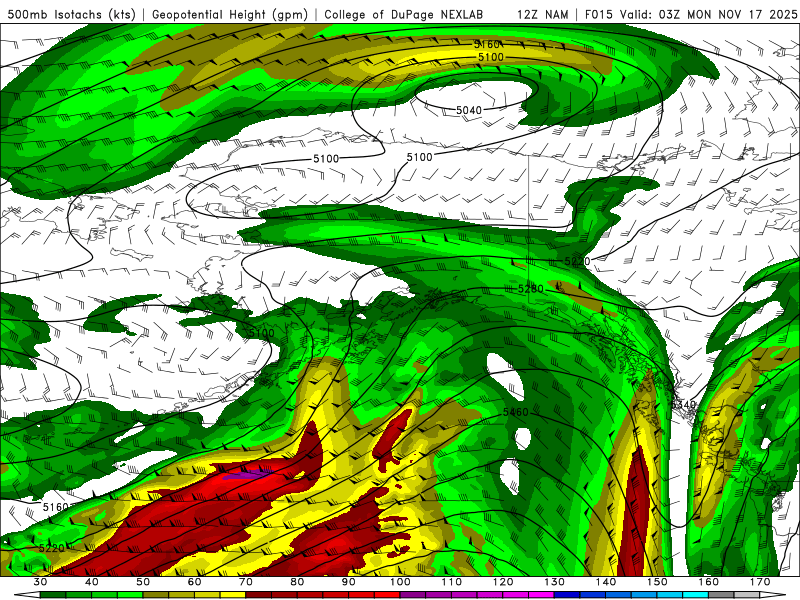This screenshot has width=800, height=600.
Task: Click the small purple wind maximum area on map
Action: tap(248, 475)
